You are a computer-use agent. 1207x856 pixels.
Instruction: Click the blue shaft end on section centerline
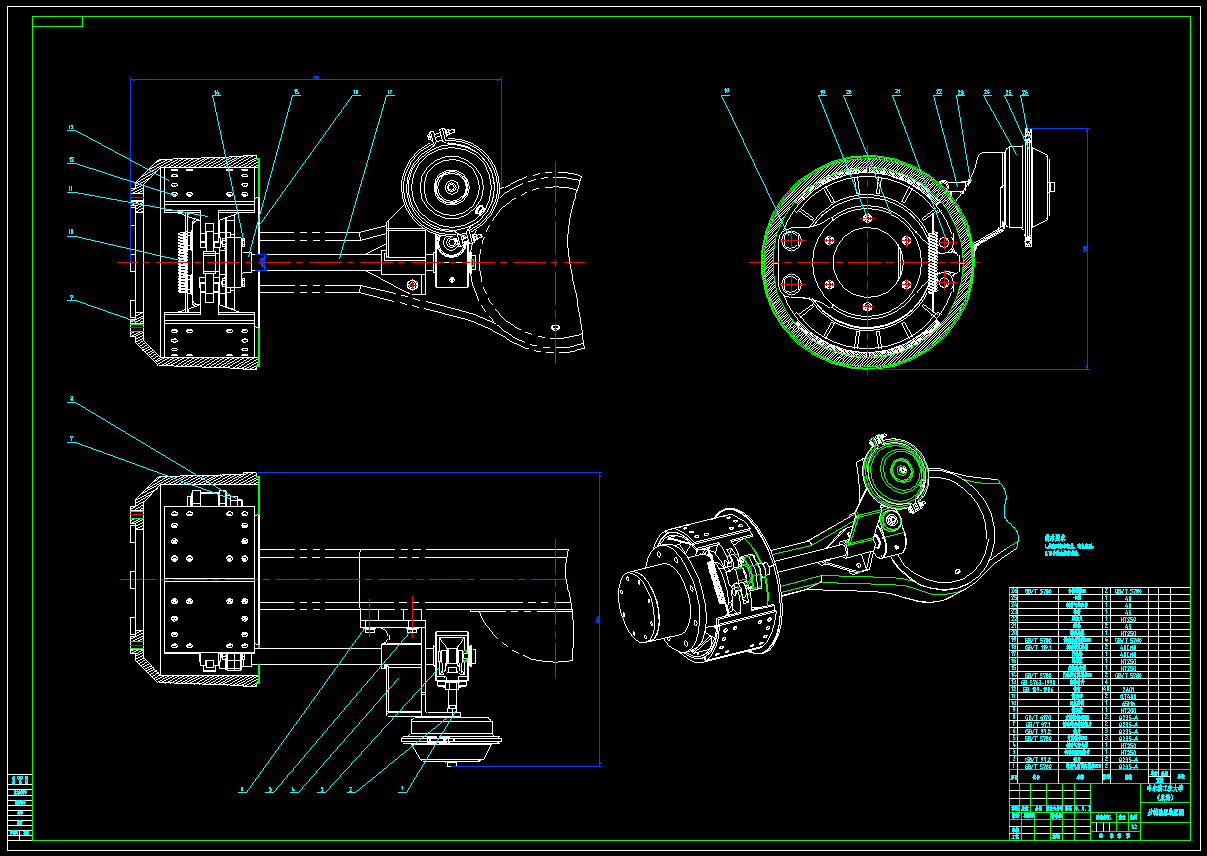(x=262, y=262)
